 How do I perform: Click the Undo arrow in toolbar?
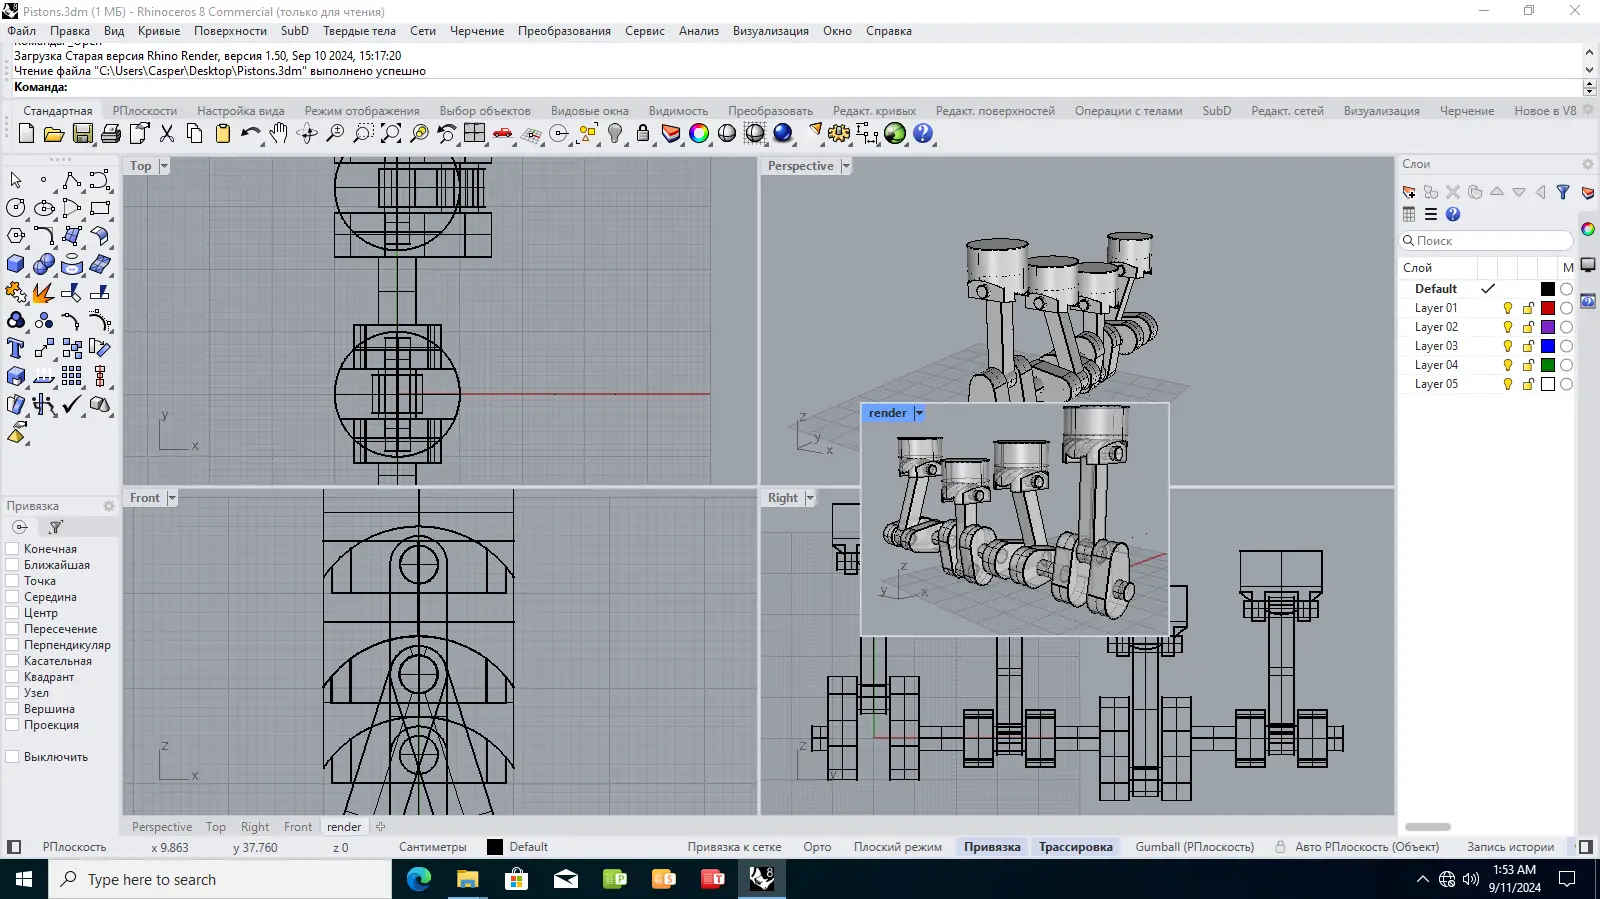[250, 134]
